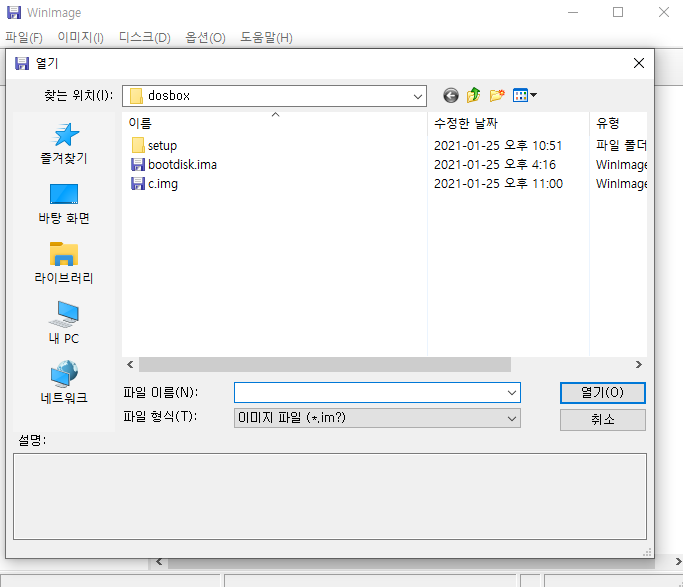Click the 파일 폴더 type cell
The width and height of the screenshot is (683, 587).
coord(621,145)
